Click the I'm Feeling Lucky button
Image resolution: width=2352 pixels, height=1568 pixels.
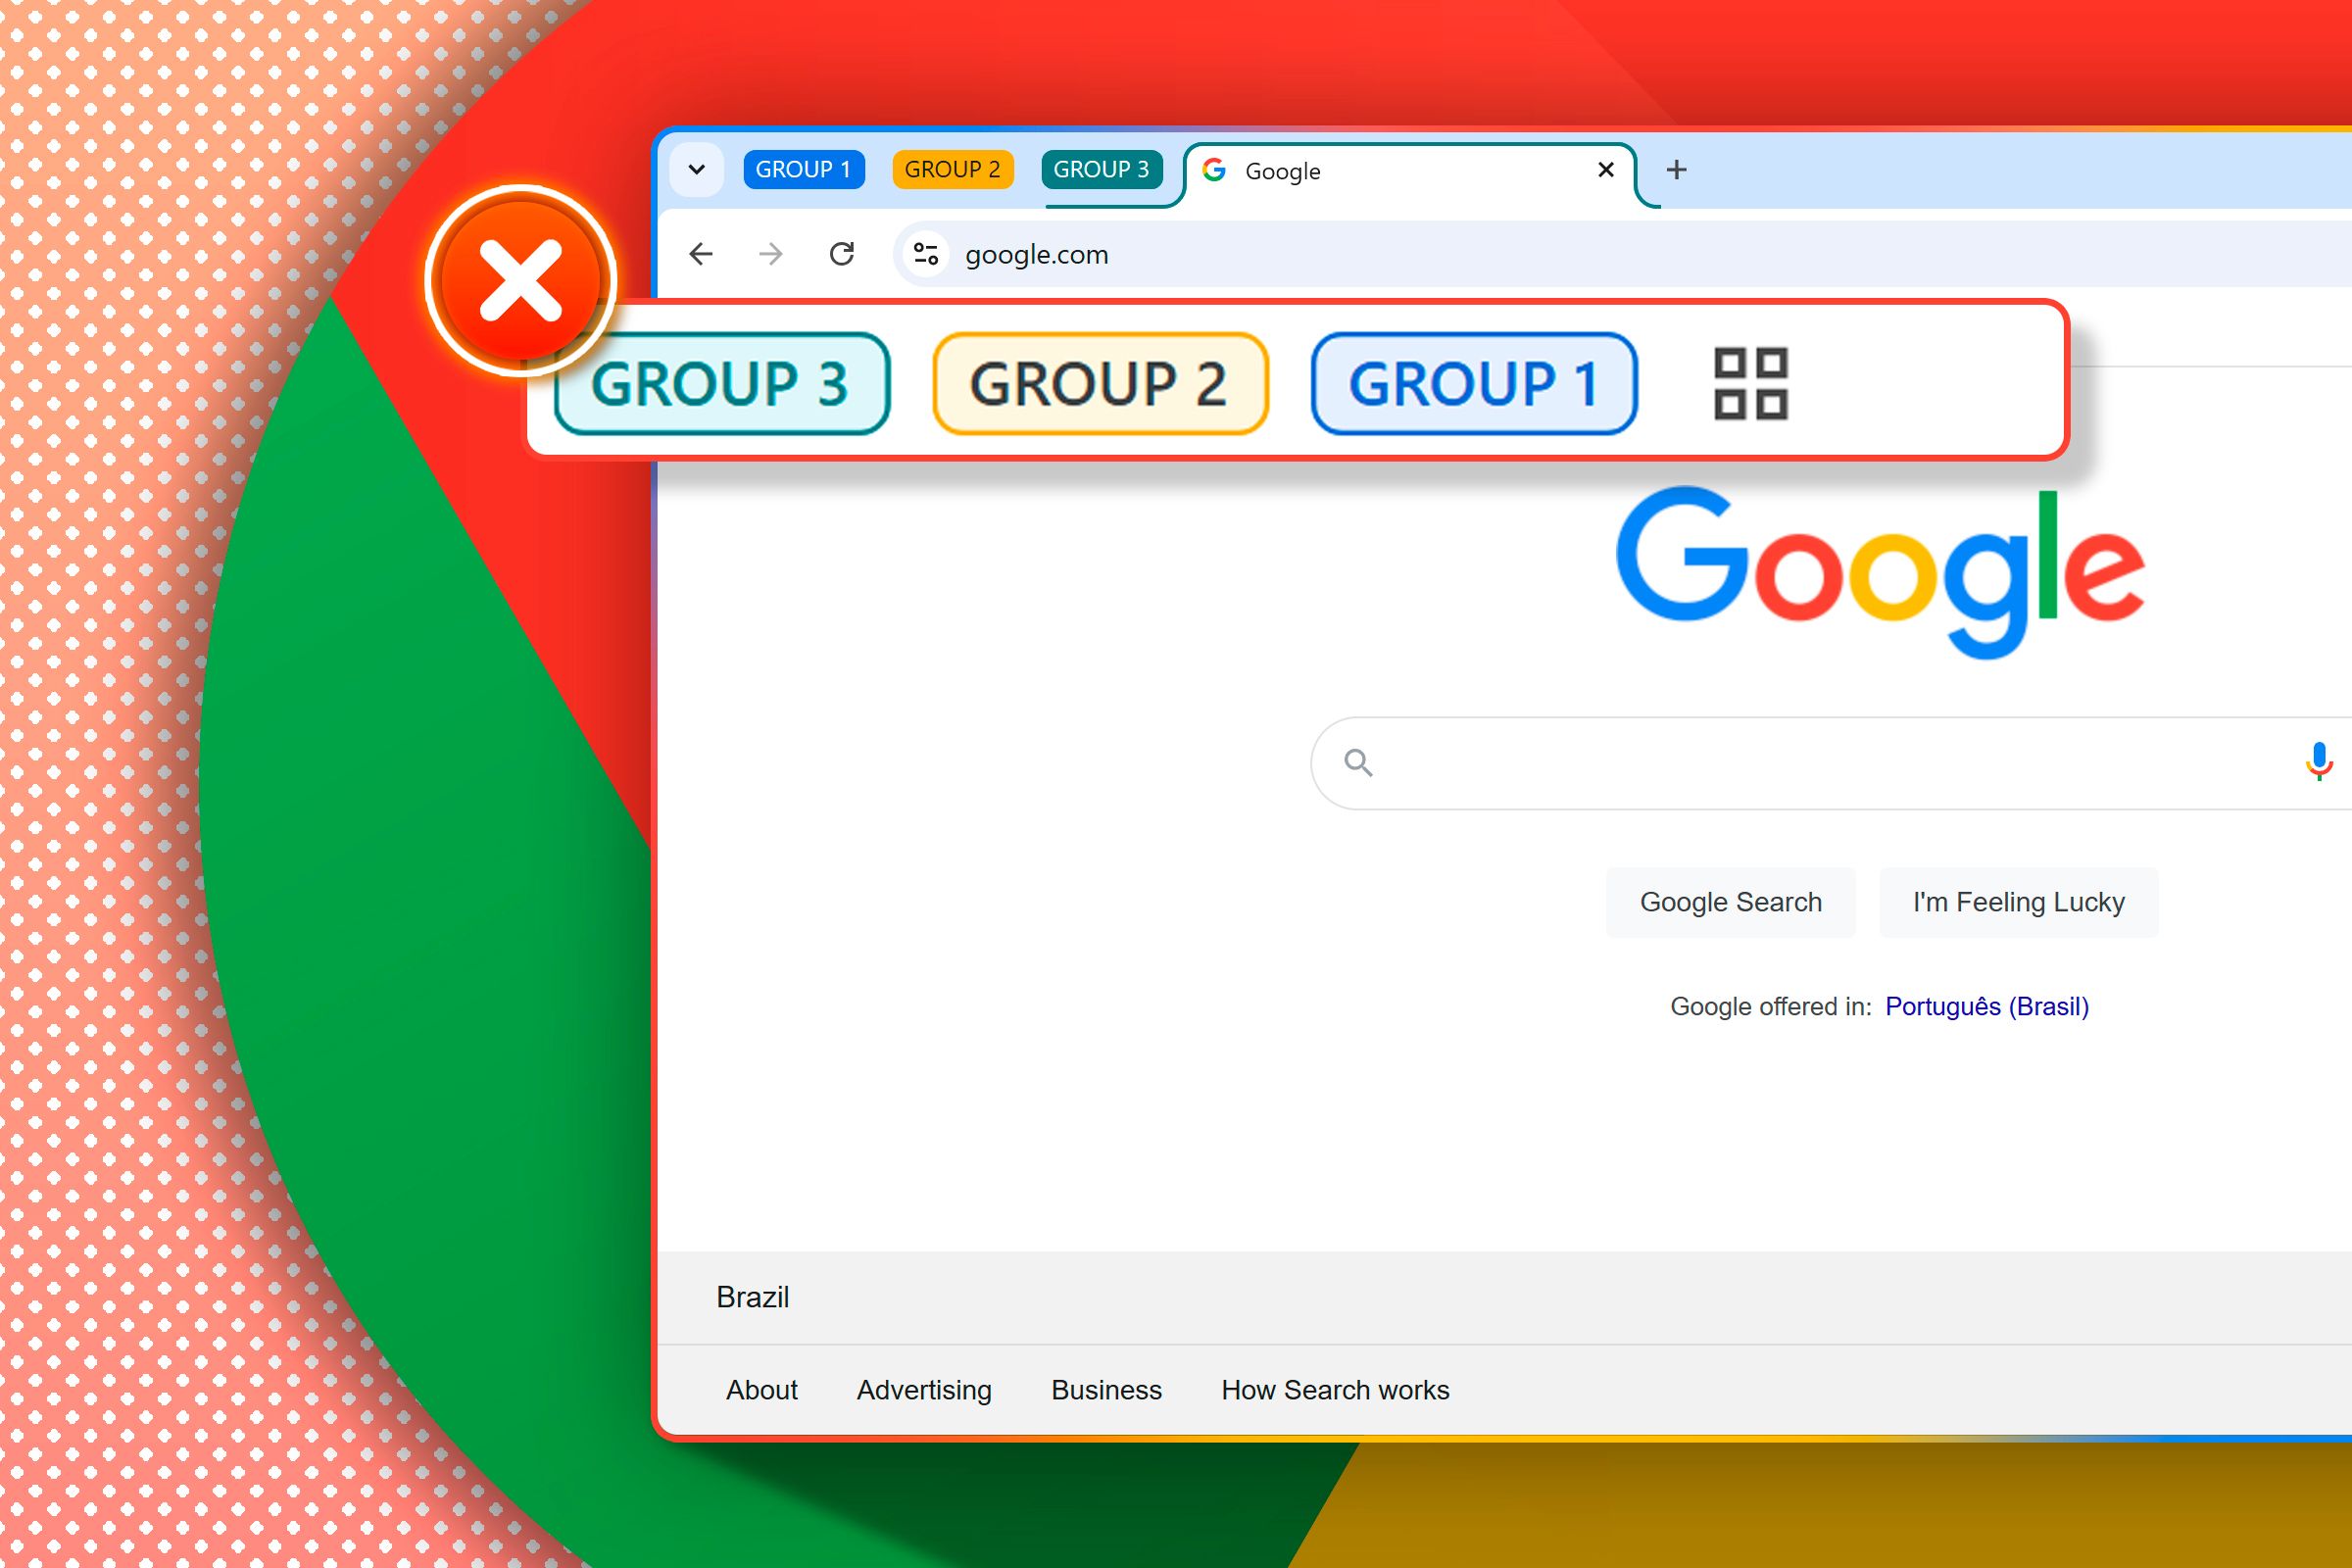[2018, 903]
